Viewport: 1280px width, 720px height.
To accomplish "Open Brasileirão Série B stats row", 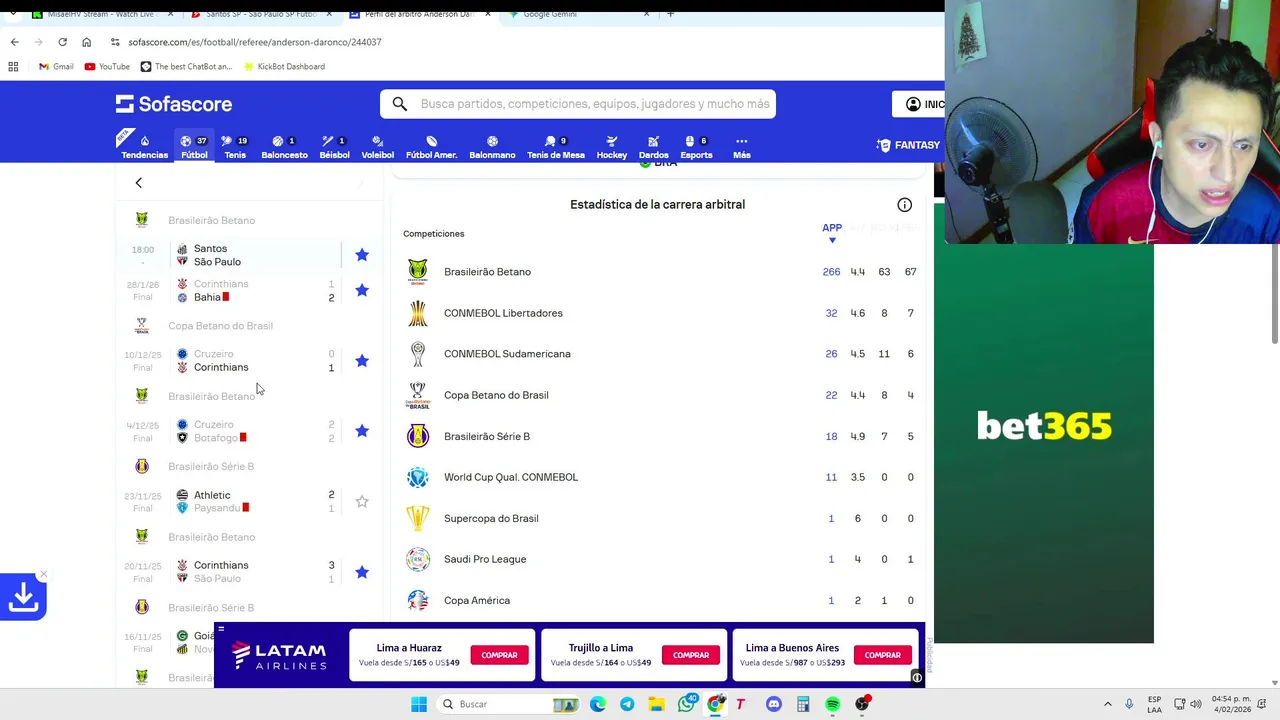I will coord(660,436).
